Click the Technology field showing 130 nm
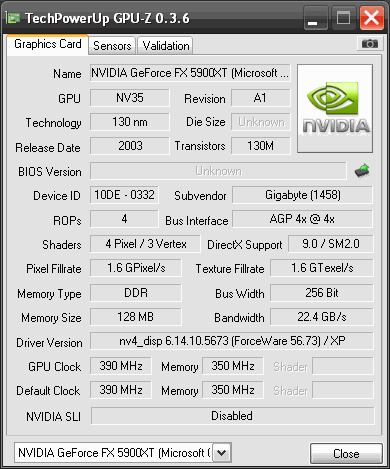Image resolution: width=390 pixels, height=469 pixels. pyautogui.click(x=130, y=122)
